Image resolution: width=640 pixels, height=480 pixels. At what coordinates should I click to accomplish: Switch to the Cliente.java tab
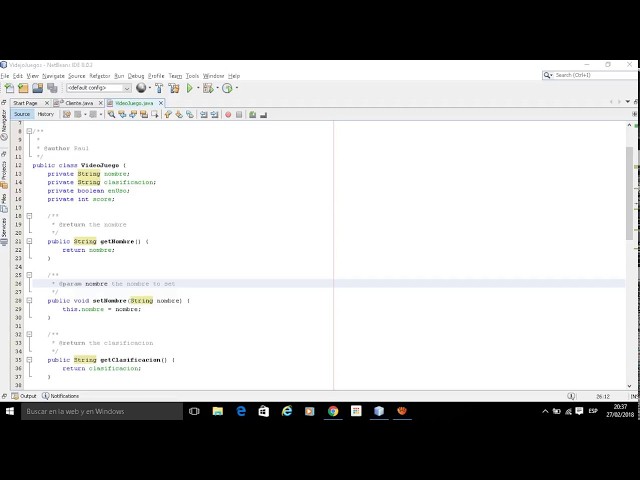(x=79, y=103)
